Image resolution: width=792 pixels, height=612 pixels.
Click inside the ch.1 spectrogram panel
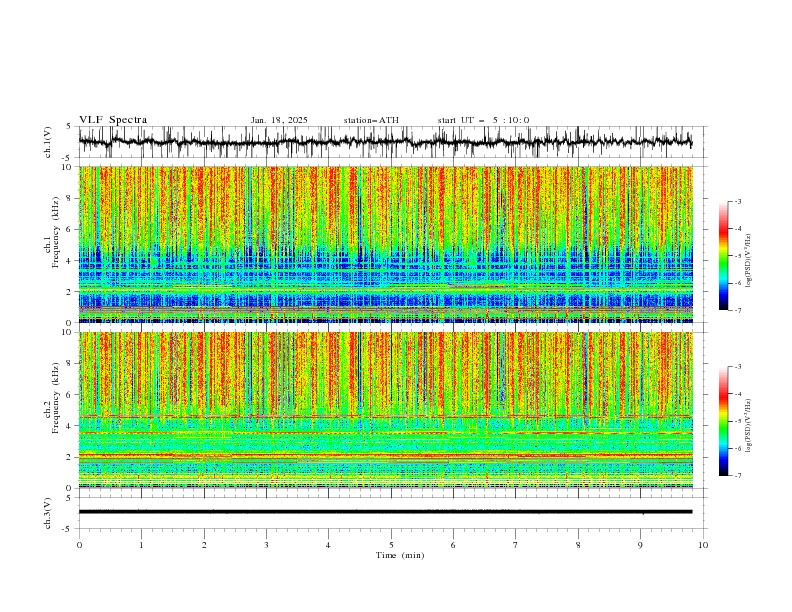pos(385,244)
